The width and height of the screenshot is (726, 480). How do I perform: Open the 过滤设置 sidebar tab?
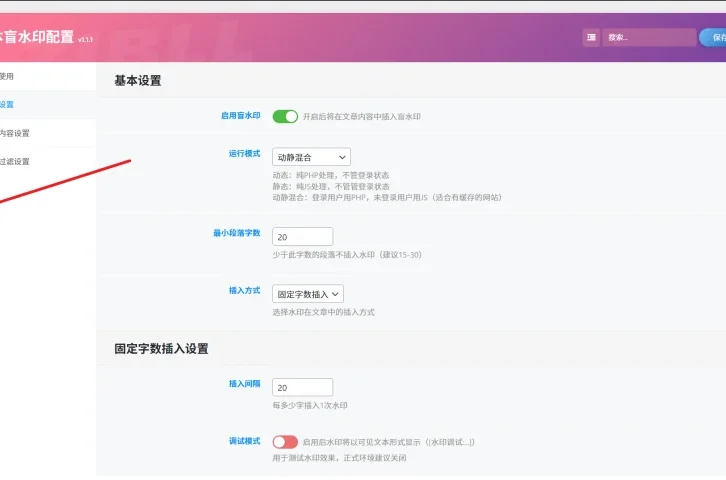pyautogui.click(x=46, y=162)
